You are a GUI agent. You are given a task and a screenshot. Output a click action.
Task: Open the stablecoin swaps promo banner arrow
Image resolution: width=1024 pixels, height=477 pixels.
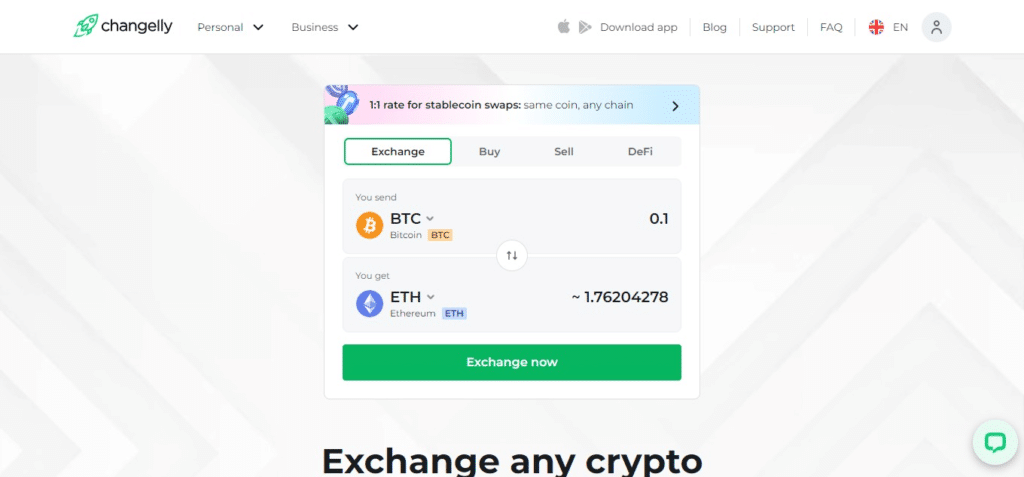tap(675, 105)
